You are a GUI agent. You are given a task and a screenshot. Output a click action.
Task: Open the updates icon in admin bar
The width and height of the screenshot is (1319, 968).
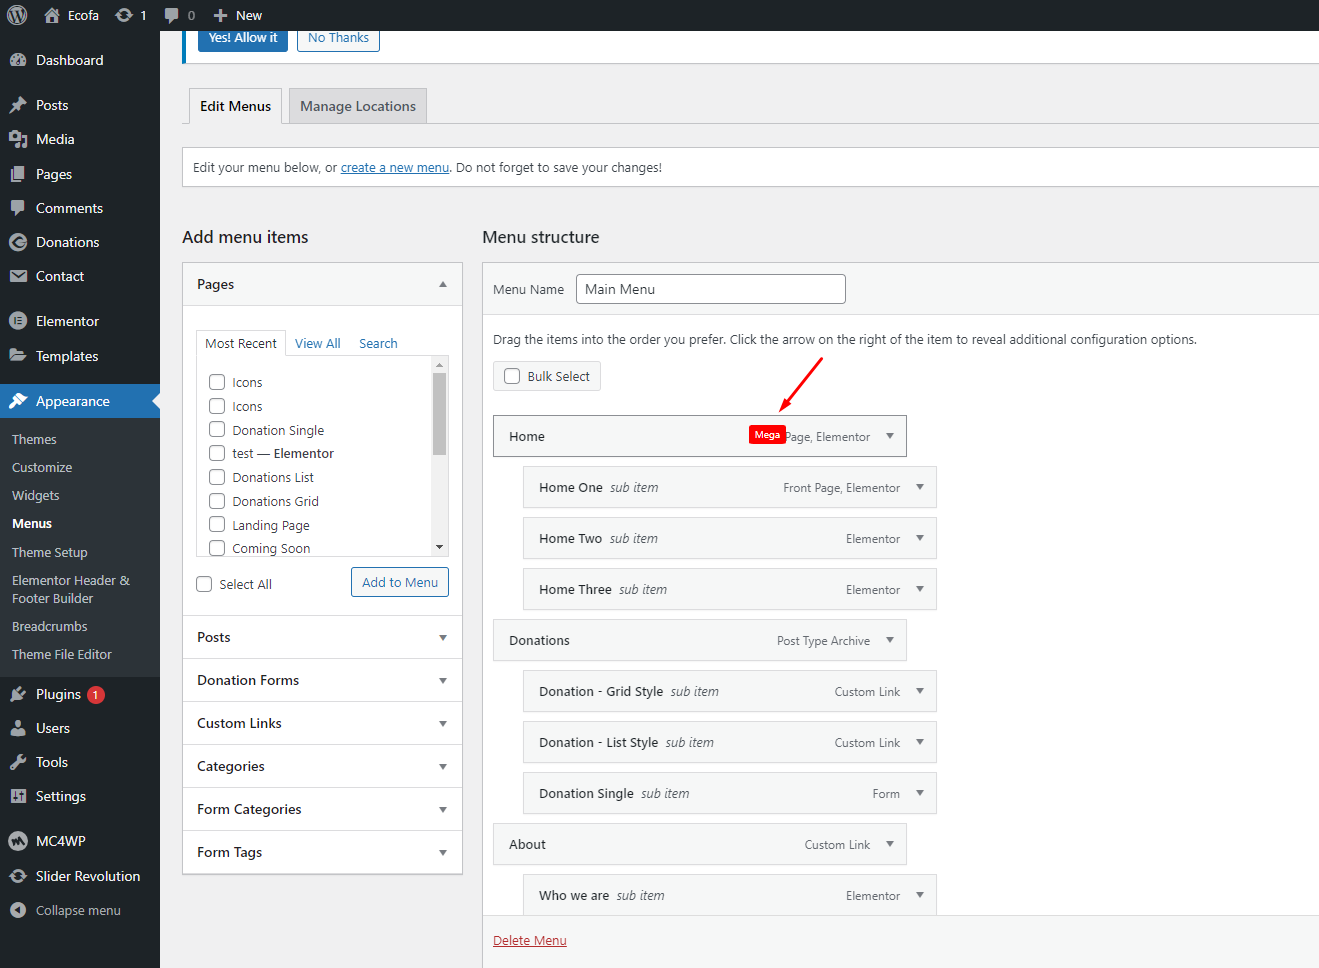pyautogui.click(x=124, y=15)
